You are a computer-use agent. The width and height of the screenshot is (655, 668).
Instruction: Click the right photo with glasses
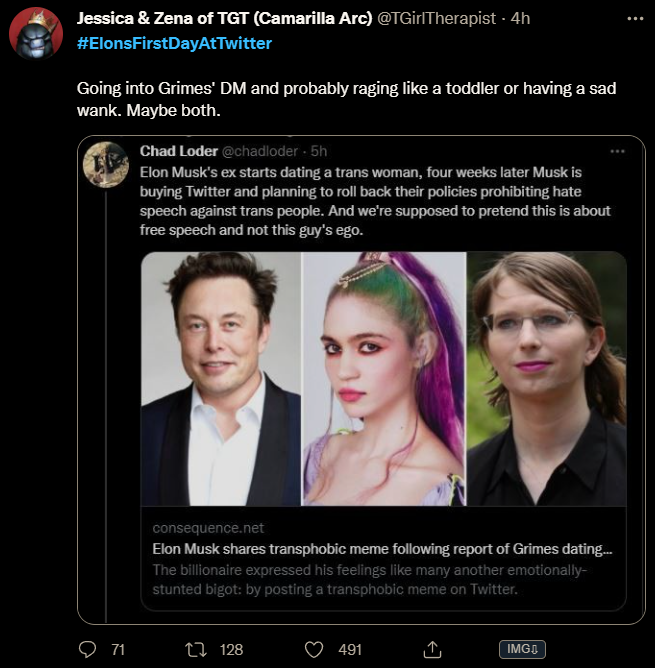click(547, 378)
